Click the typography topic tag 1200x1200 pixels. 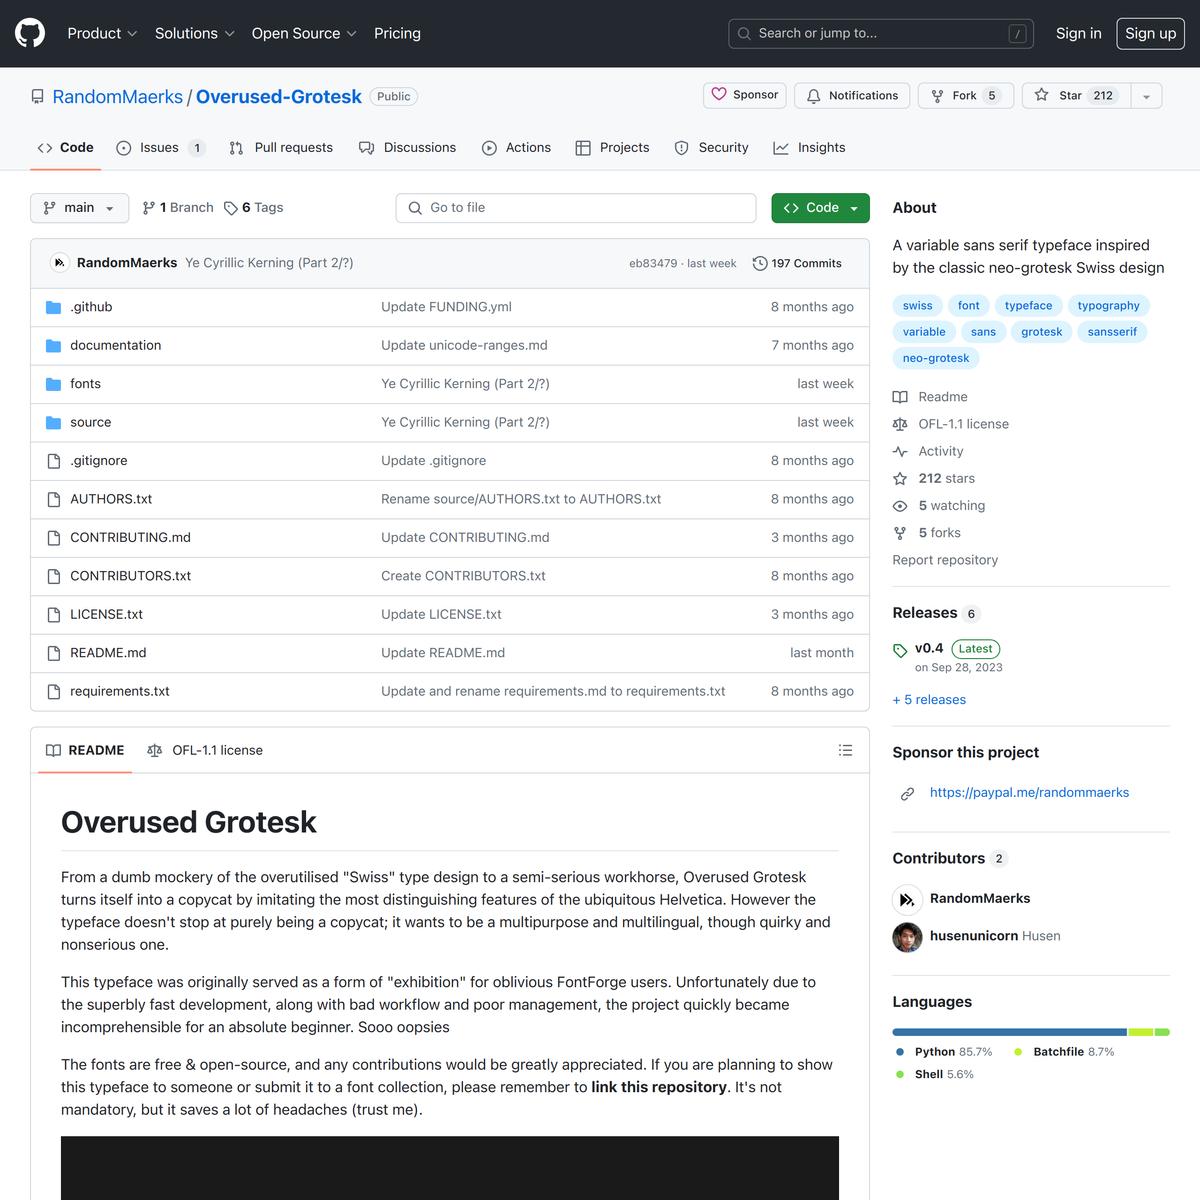point(1108,306)
